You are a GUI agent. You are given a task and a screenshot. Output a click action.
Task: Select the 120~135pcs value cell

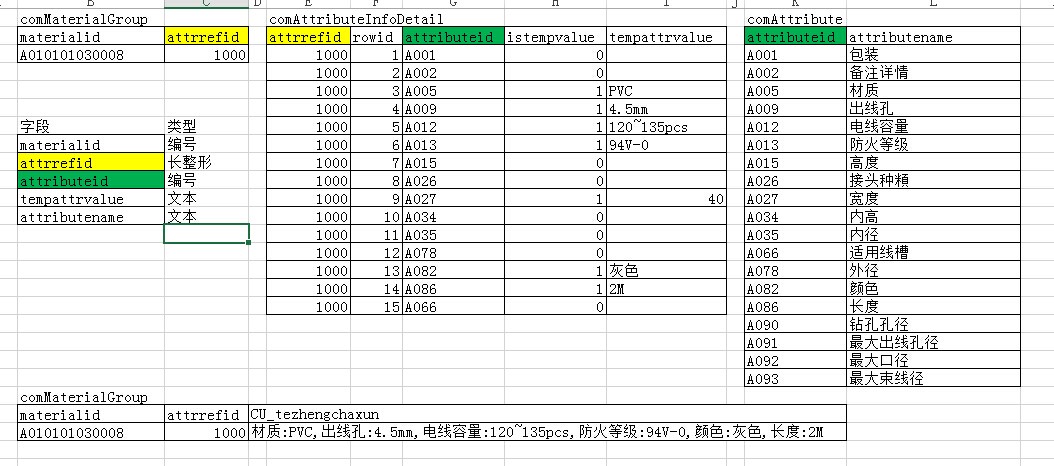[666, 126]
